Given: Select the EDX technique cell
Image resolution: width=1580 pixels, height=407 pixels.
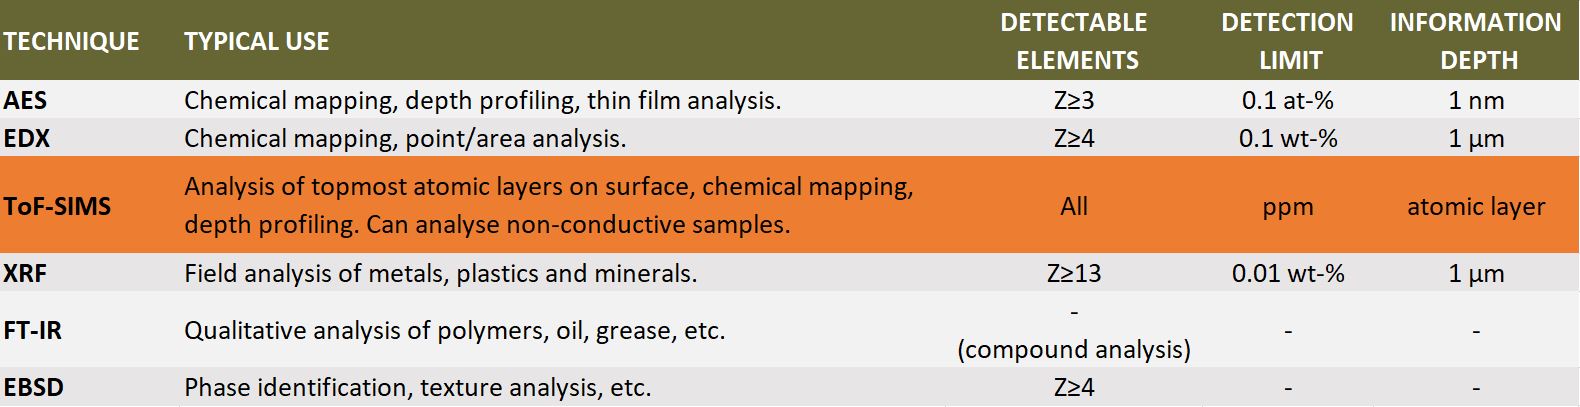Looking at the screenshot, I should pyautogui.click(x=27, y=138).
